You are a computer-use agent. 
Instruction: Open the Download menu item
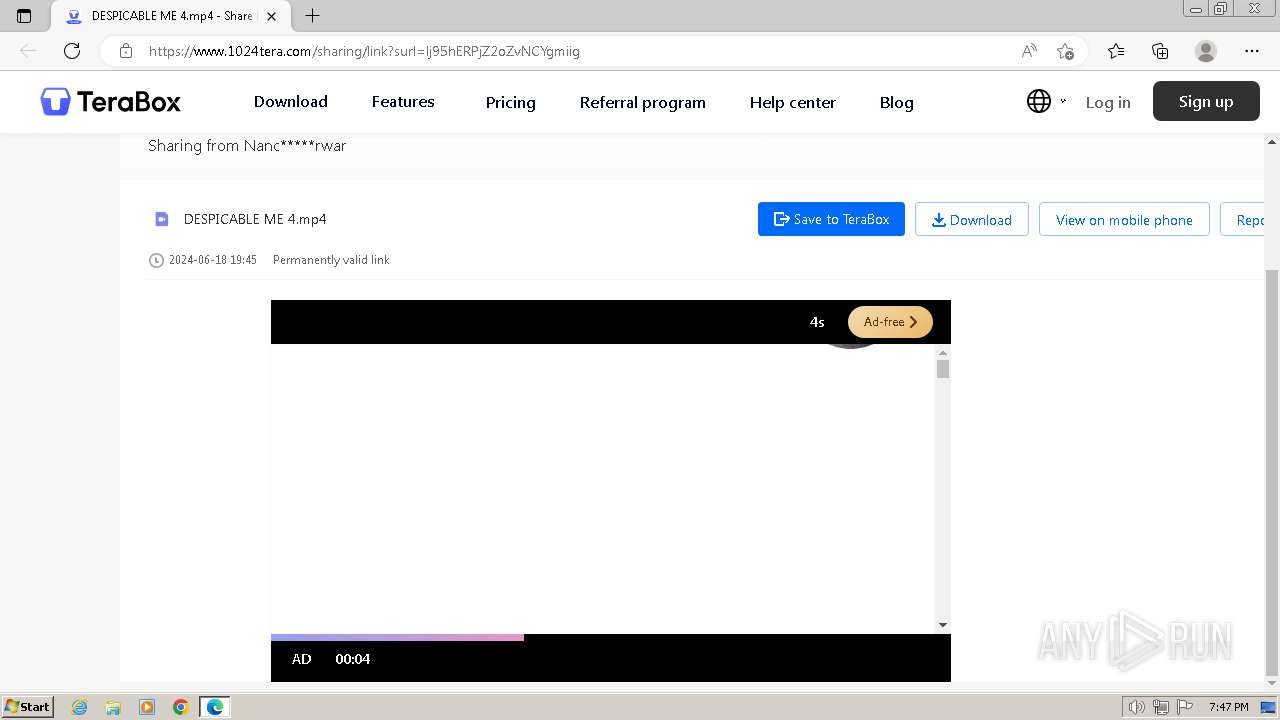pos(290,101)
